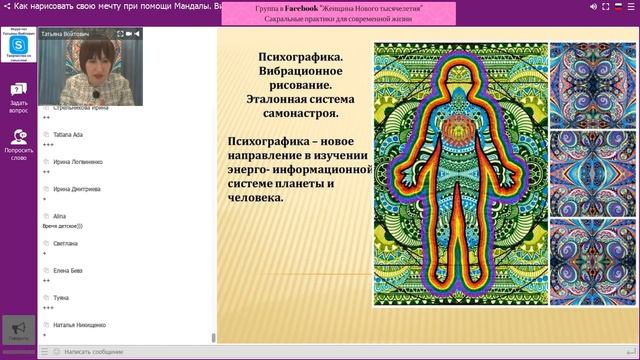Click the icon next to Ирина Дмитриева
Image resolution: width=640 pixels, height=360 pixels.
pos(46,189)
